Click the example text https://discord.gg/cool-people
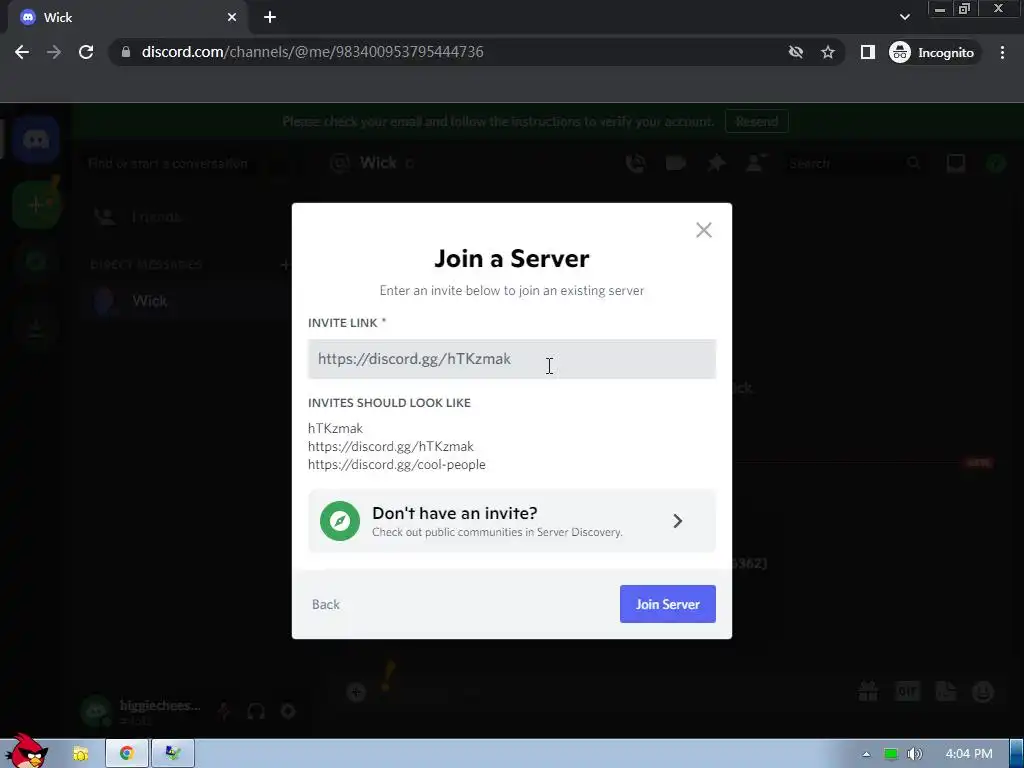 pyautogui.click(x=396, y=464)
